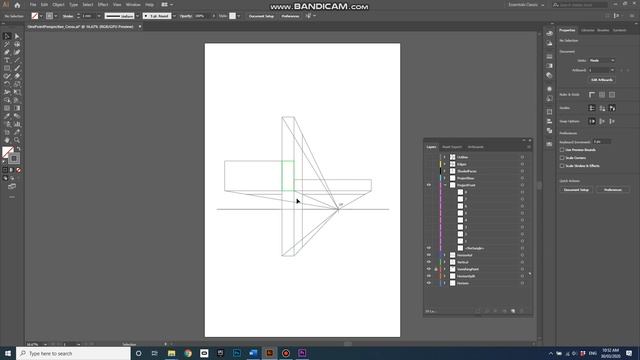This screenshot has width=640, height=360.
Task: Click the Stroke color swatch in the control bar
Action: (49, 16)
